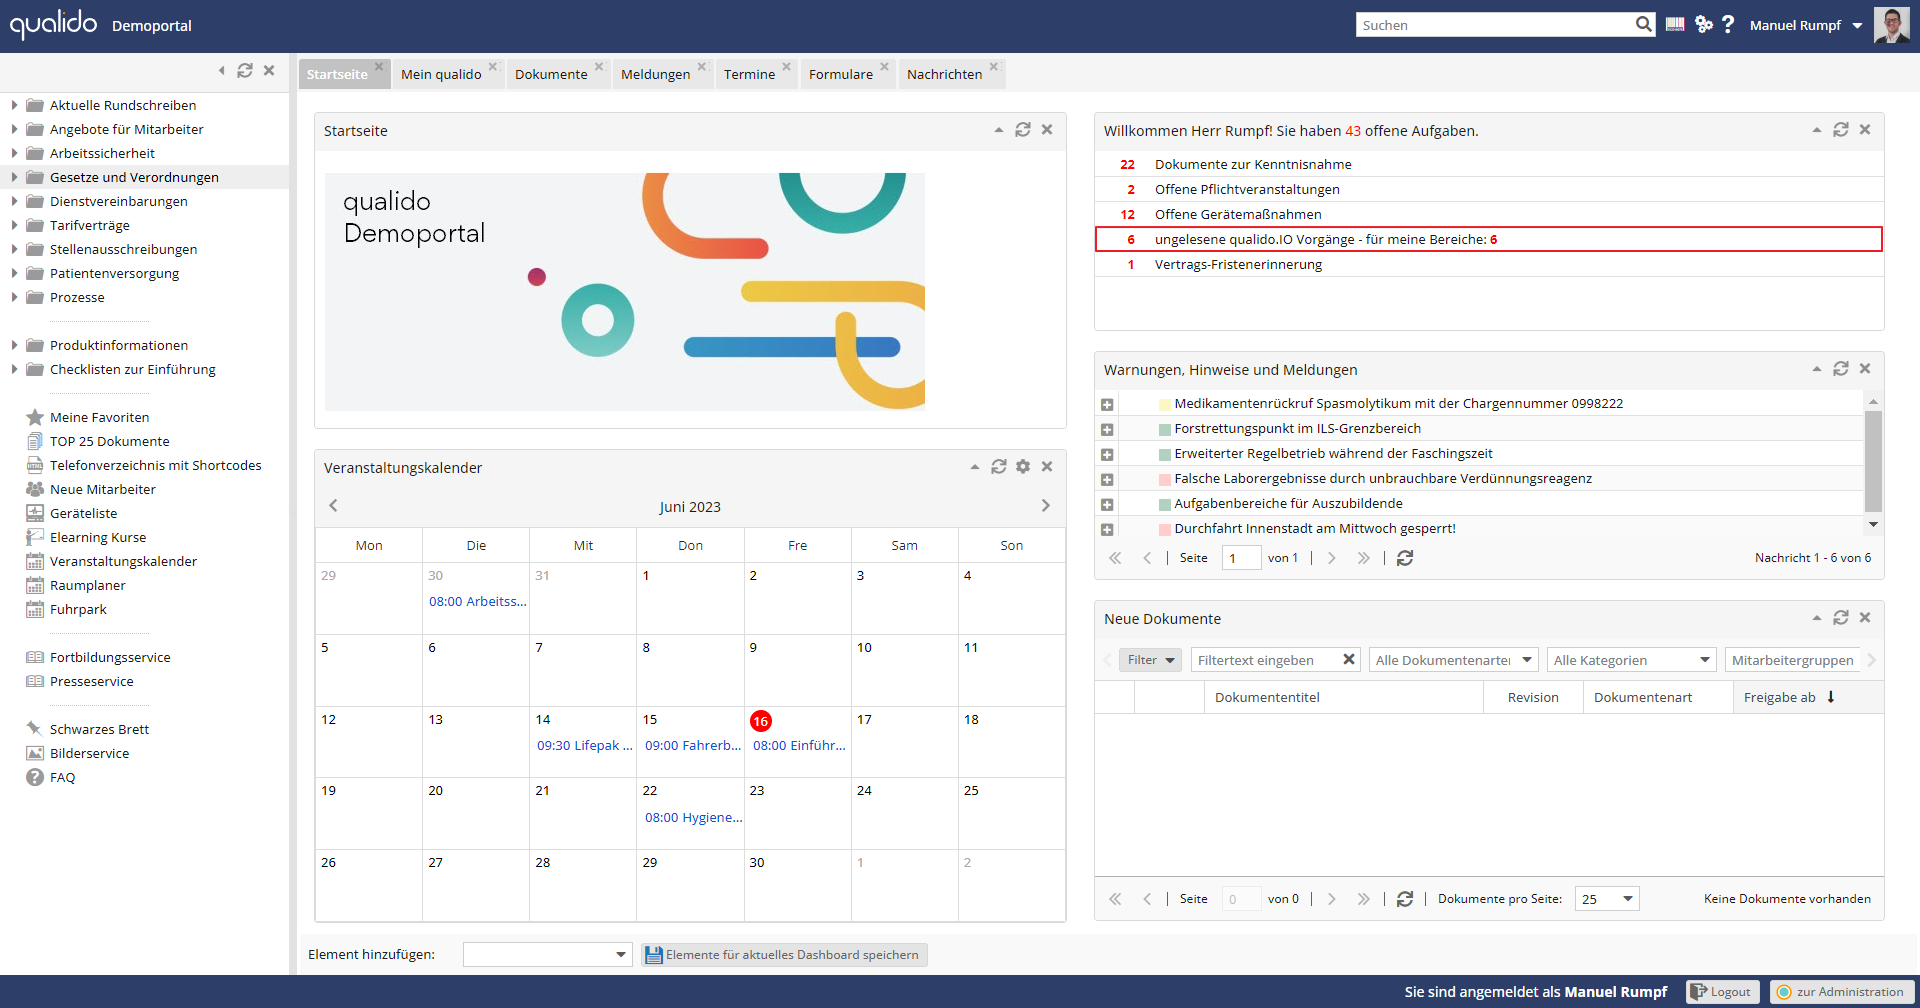Switch to Meldungen tab
The height and width of the screenshot is (1008, 1920).
(x=655, y=74)
